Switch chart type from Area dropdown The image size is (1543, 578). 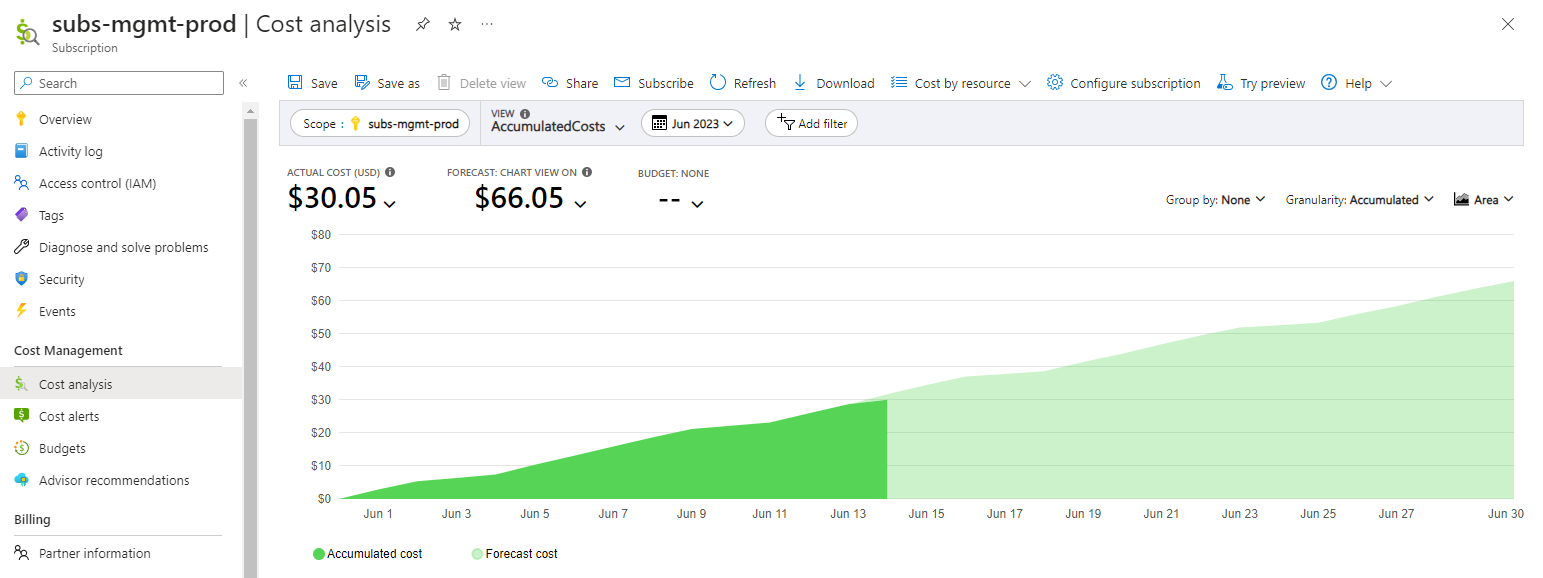click(1484, 200)
